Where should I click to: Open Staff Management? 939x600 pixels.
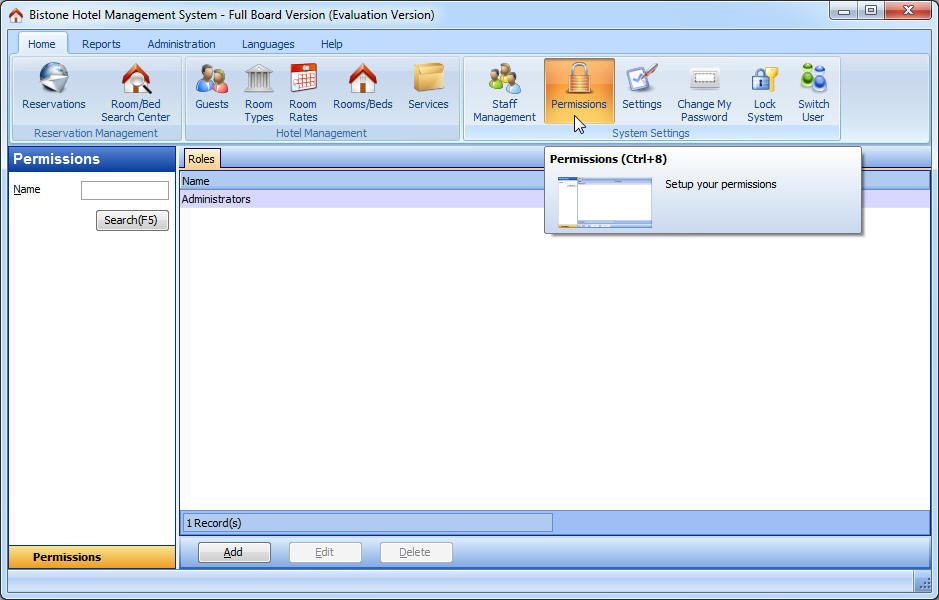504,88
